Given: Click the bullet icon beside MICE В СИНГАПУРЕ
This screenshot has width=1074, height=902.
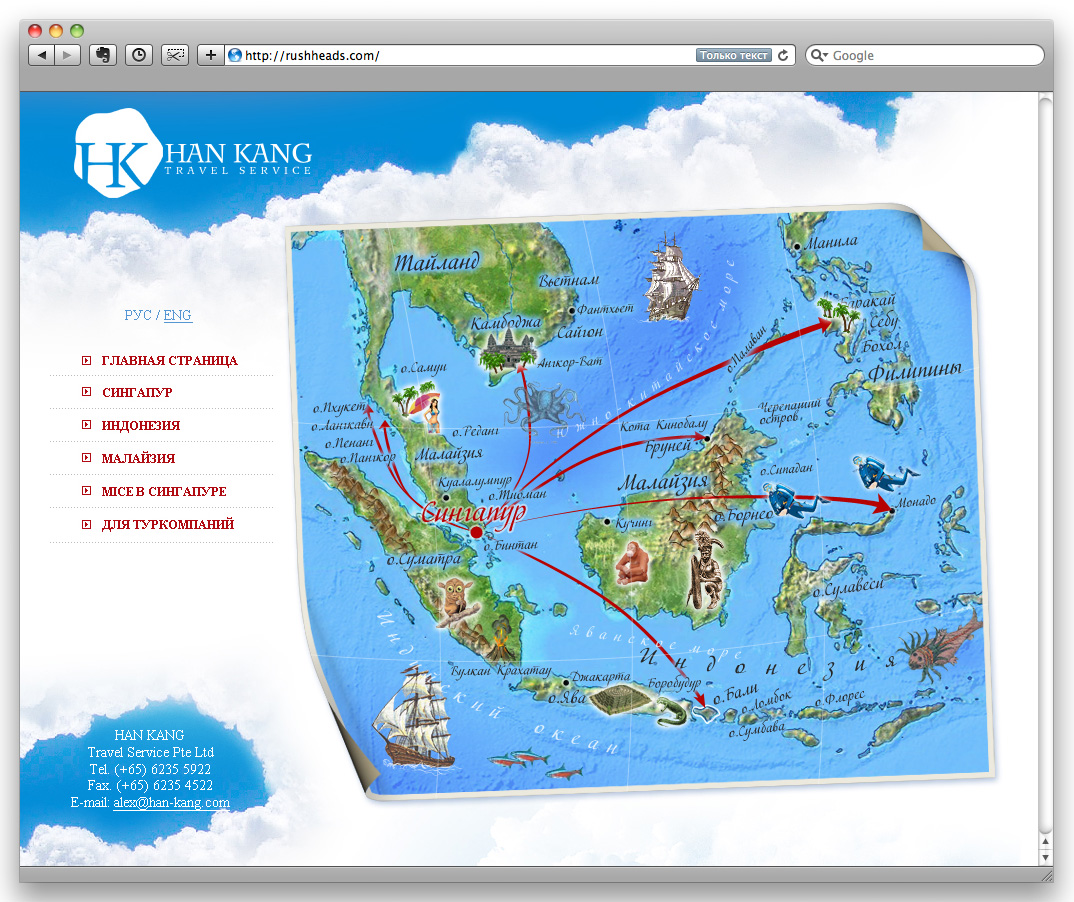Looking at the screenshot, I should pyautogui.click(x=86, y=490).
